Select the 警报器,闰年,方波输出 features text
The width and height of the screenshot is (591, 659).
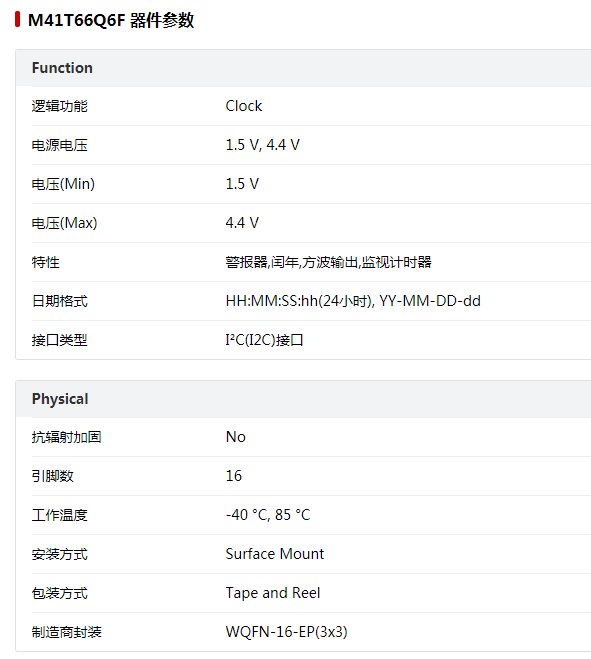[329, 262]
